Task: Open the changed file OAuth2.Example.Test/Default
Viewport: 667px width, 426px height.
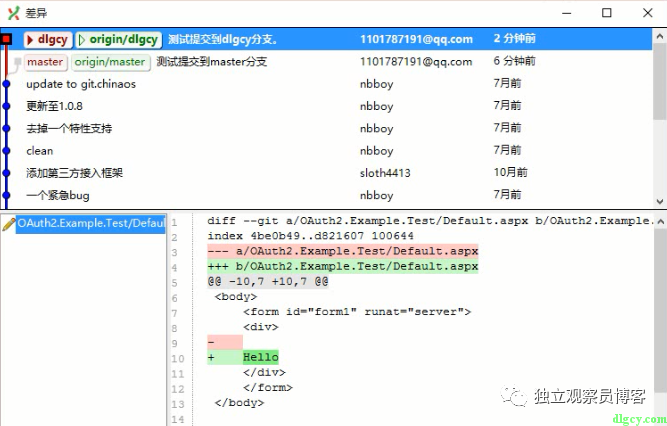Action: click(91, 223)
